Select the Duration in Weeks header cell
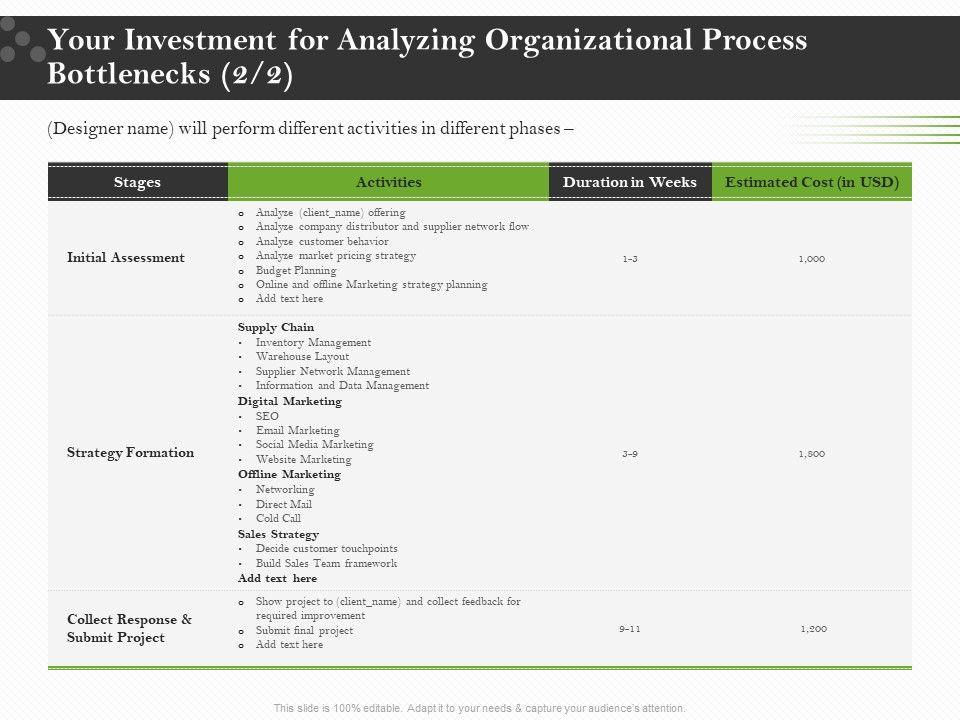Viewport: 960px width, 720px height. [630, 182]
